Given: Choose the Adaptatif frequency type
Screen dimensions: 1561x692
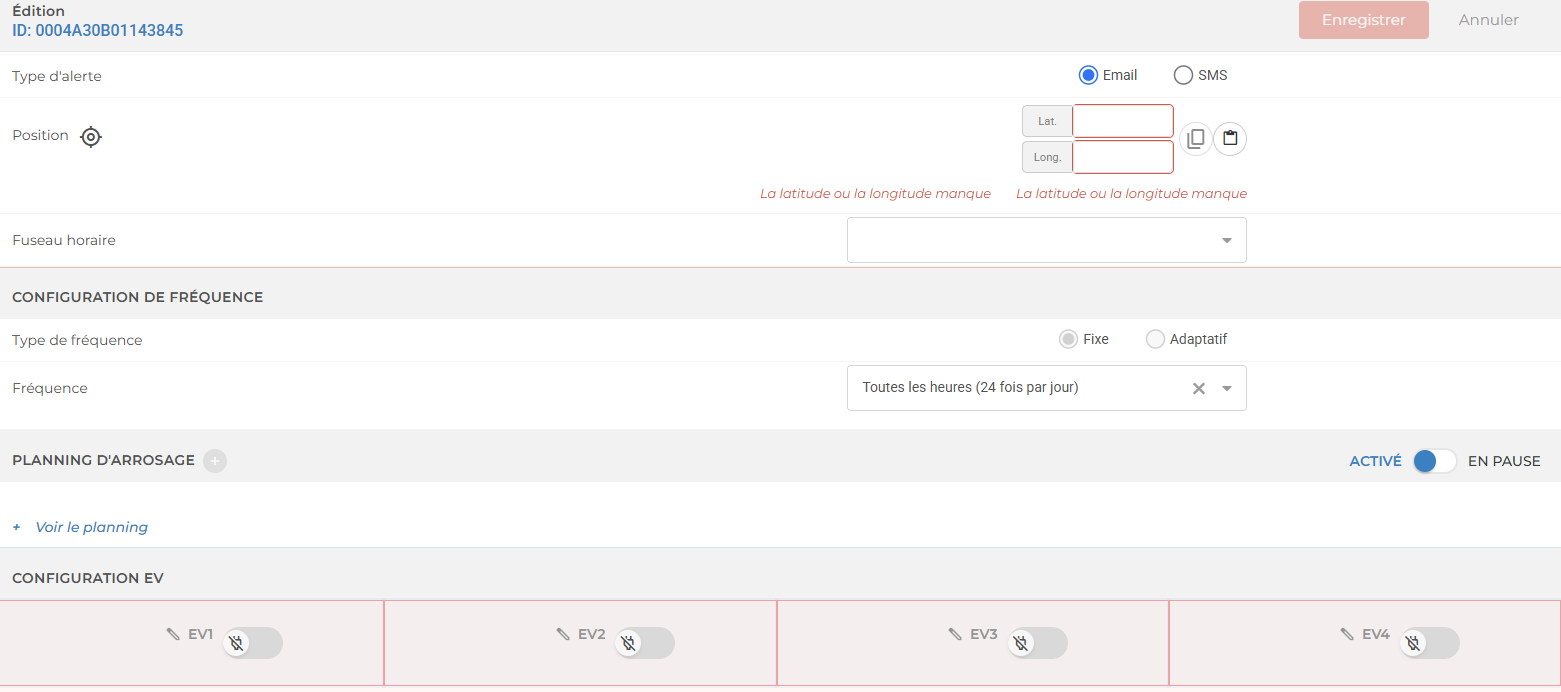Looking at the screenshot, I should [x=1155, y=339].
